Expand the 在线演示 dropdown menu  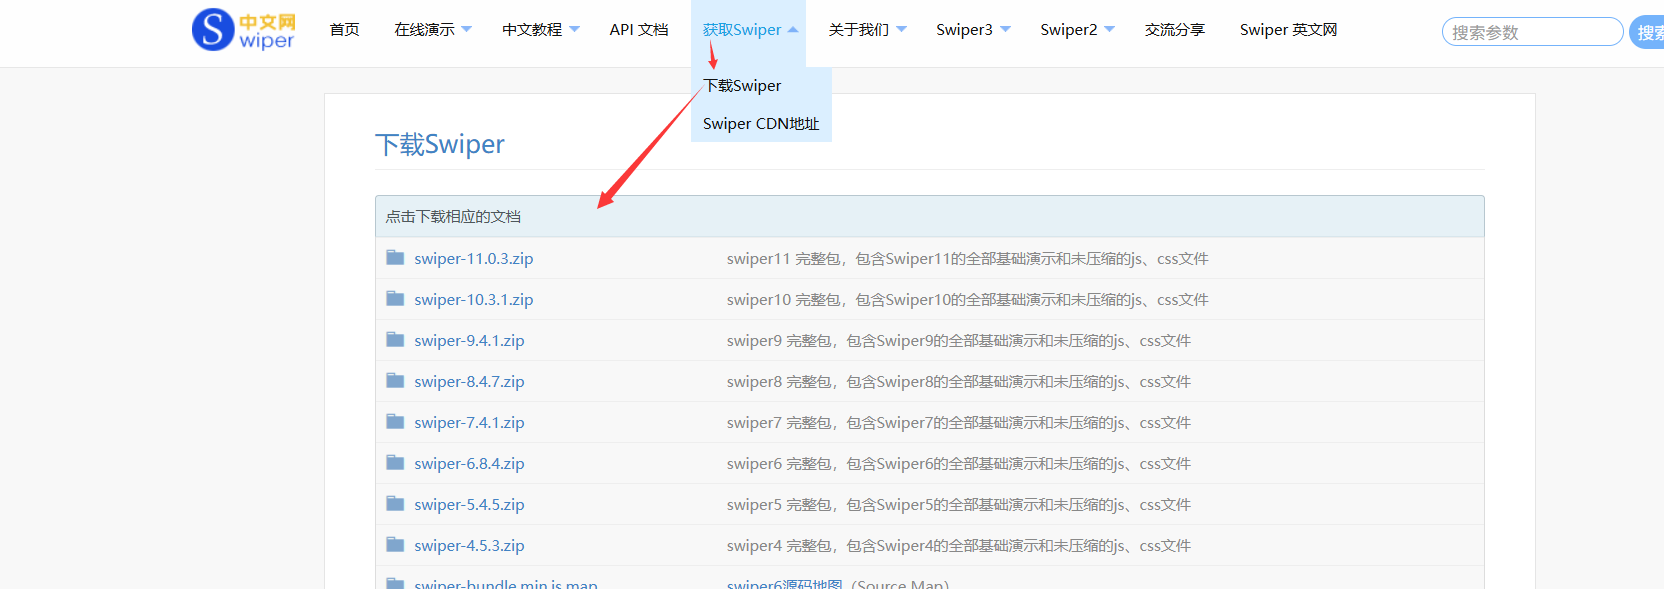[x=433, y=30]
